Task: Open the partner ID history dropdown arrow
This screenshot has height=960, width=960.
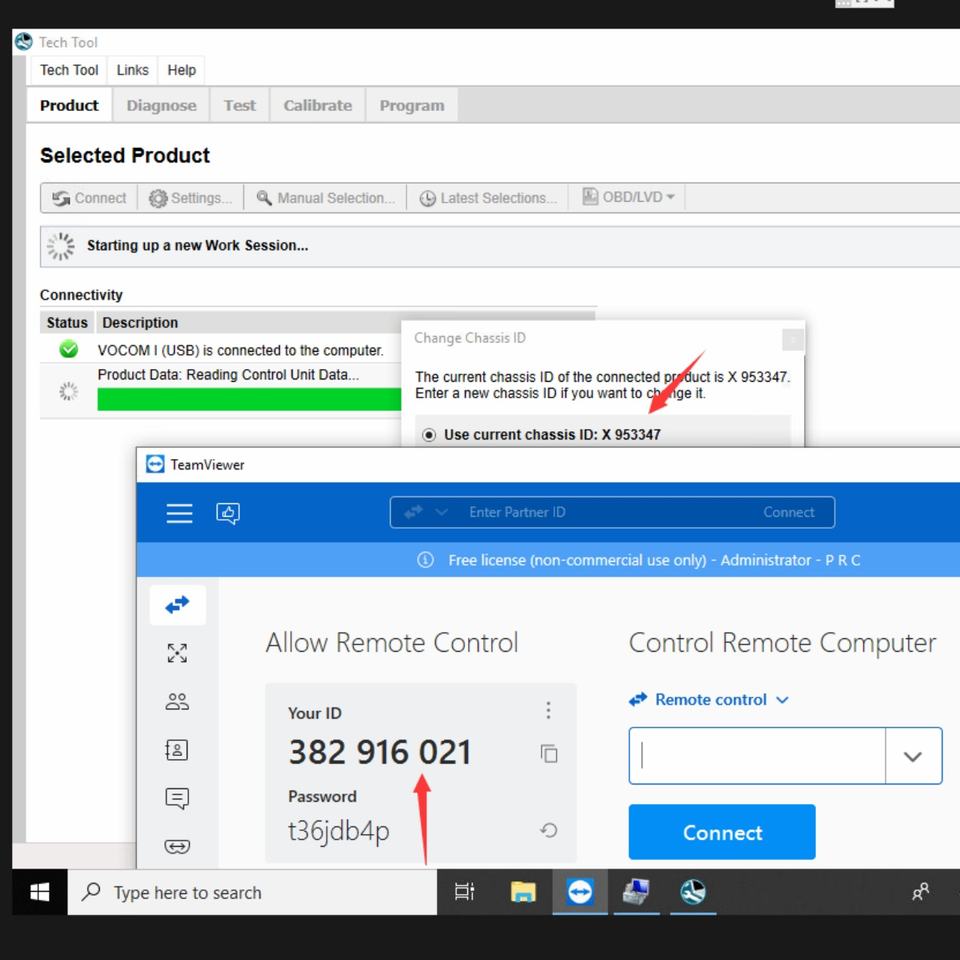Action: pyautogui.click(x=913, y=756)
